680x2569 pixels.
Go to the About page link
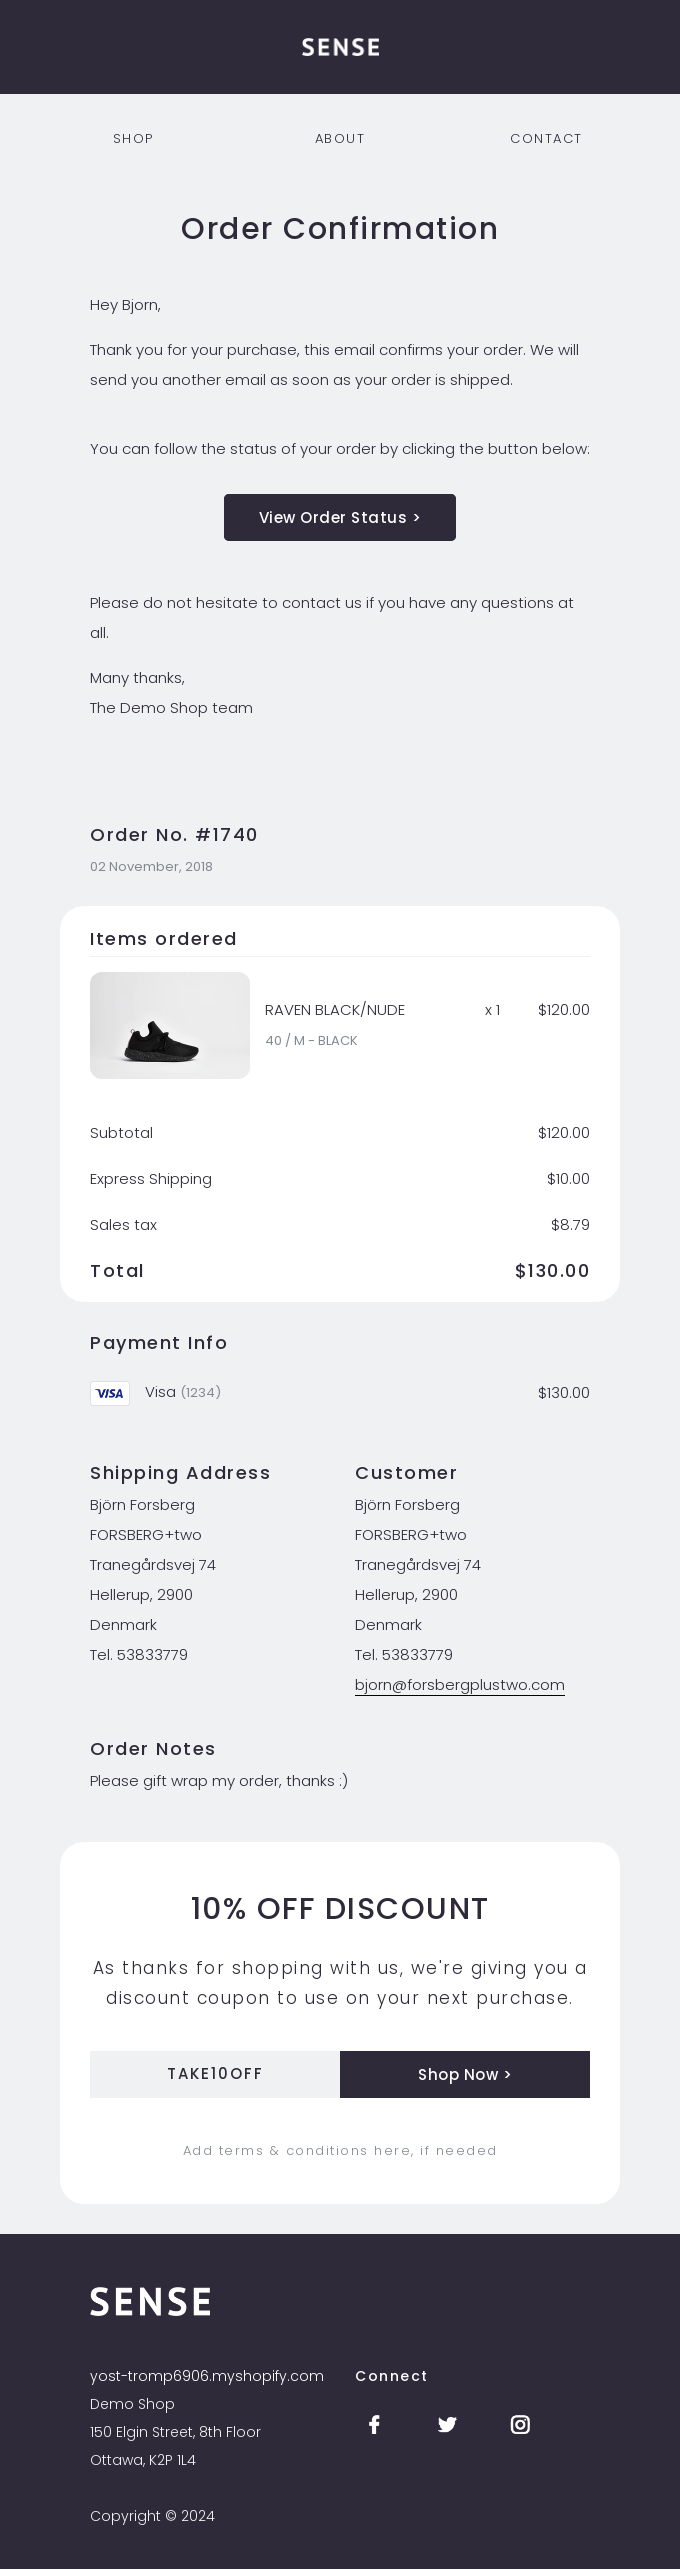(x=340, y=139)
